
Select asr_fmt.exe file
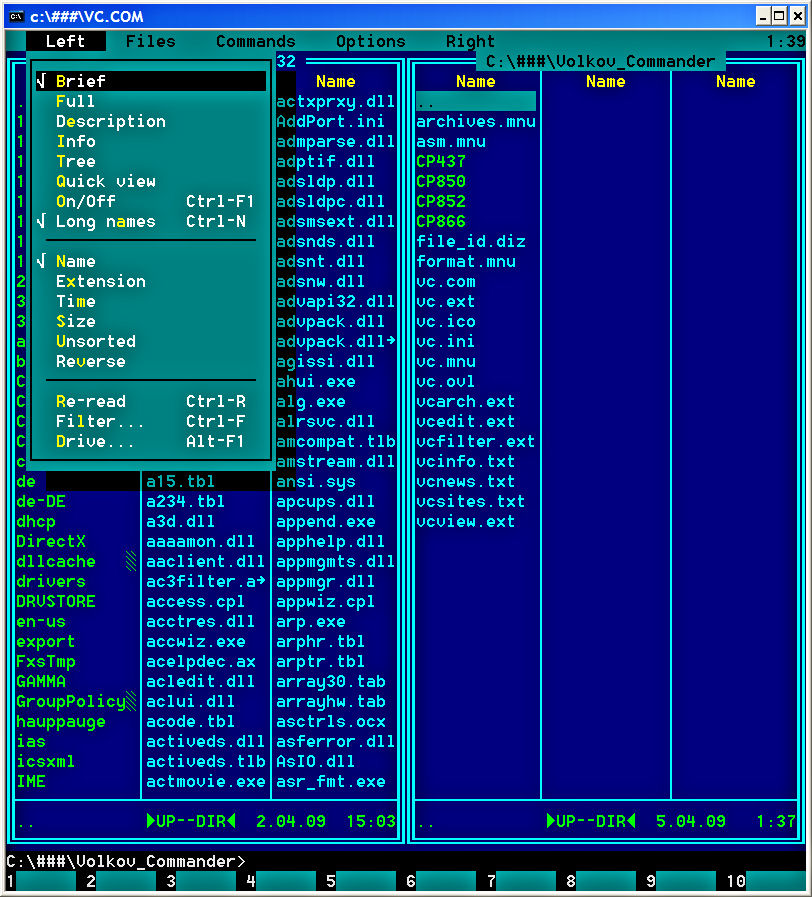(331, 782)
